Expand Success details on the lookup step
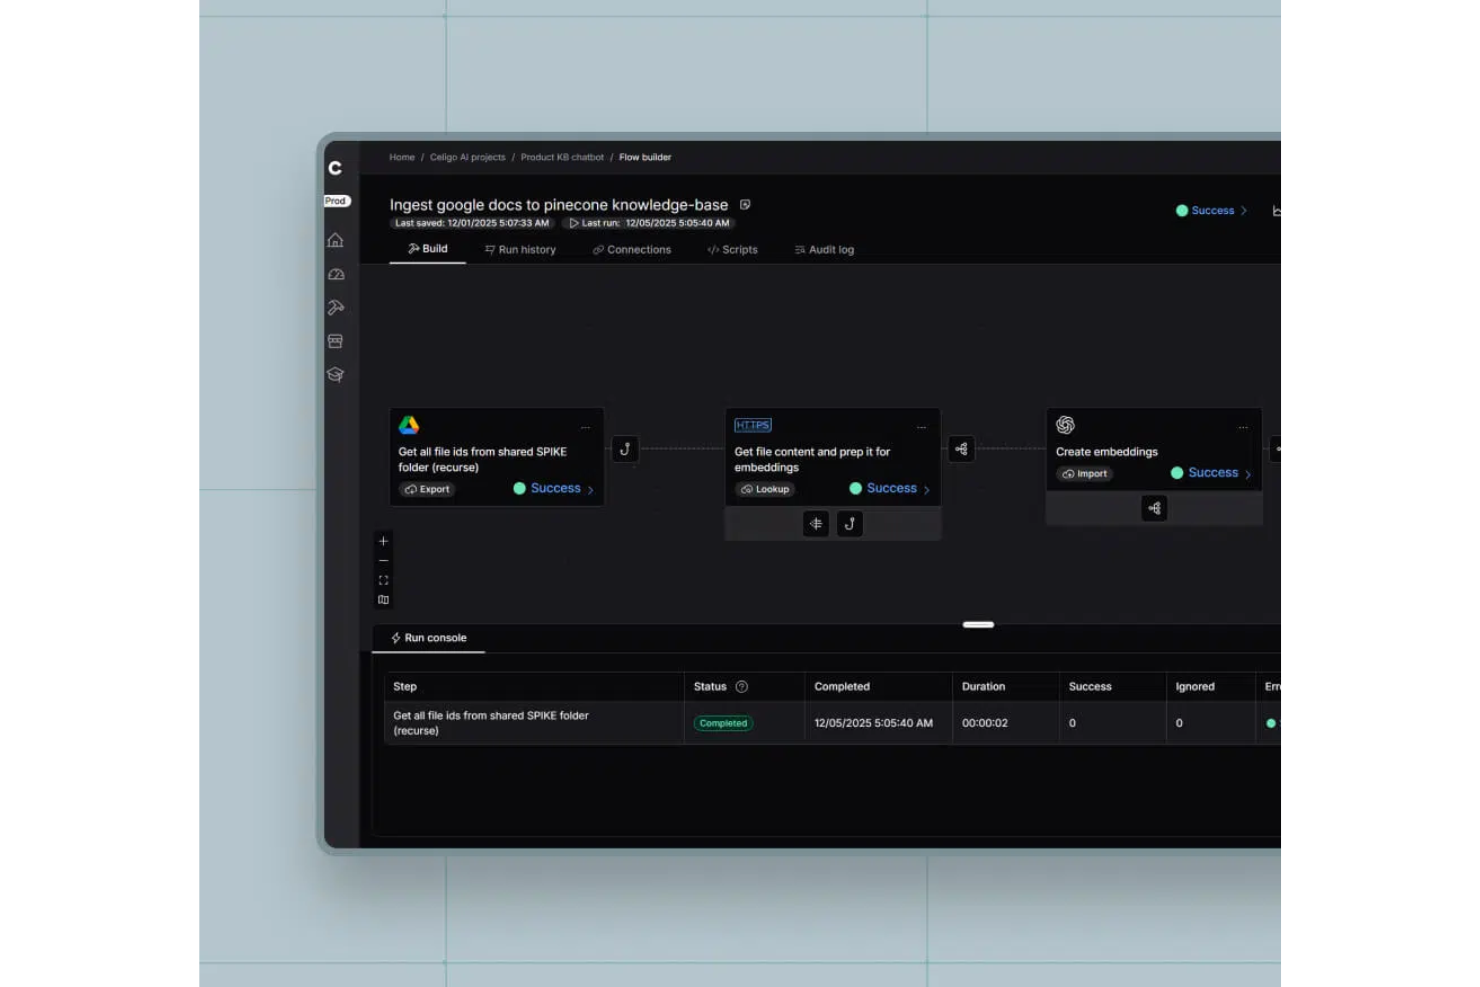Screen dimensions: 1480x987 coord(889,488)
